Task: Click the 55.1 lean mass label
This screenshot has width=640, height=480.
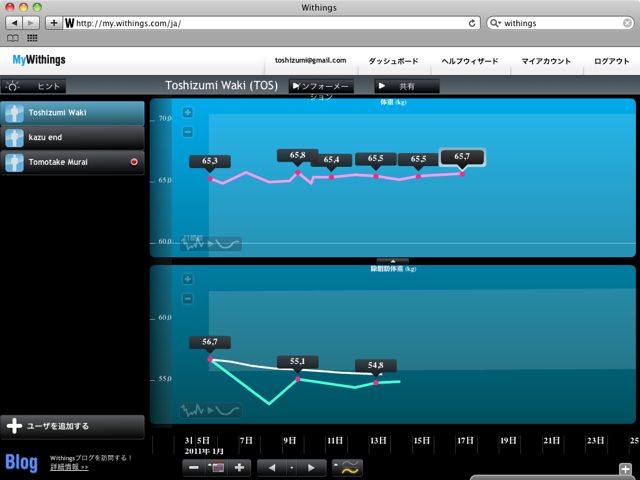Action: click(298, 362)
